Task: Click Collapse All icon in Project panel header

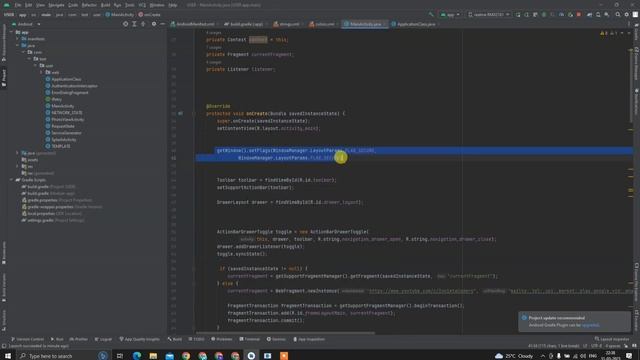Action: [143, 24]
